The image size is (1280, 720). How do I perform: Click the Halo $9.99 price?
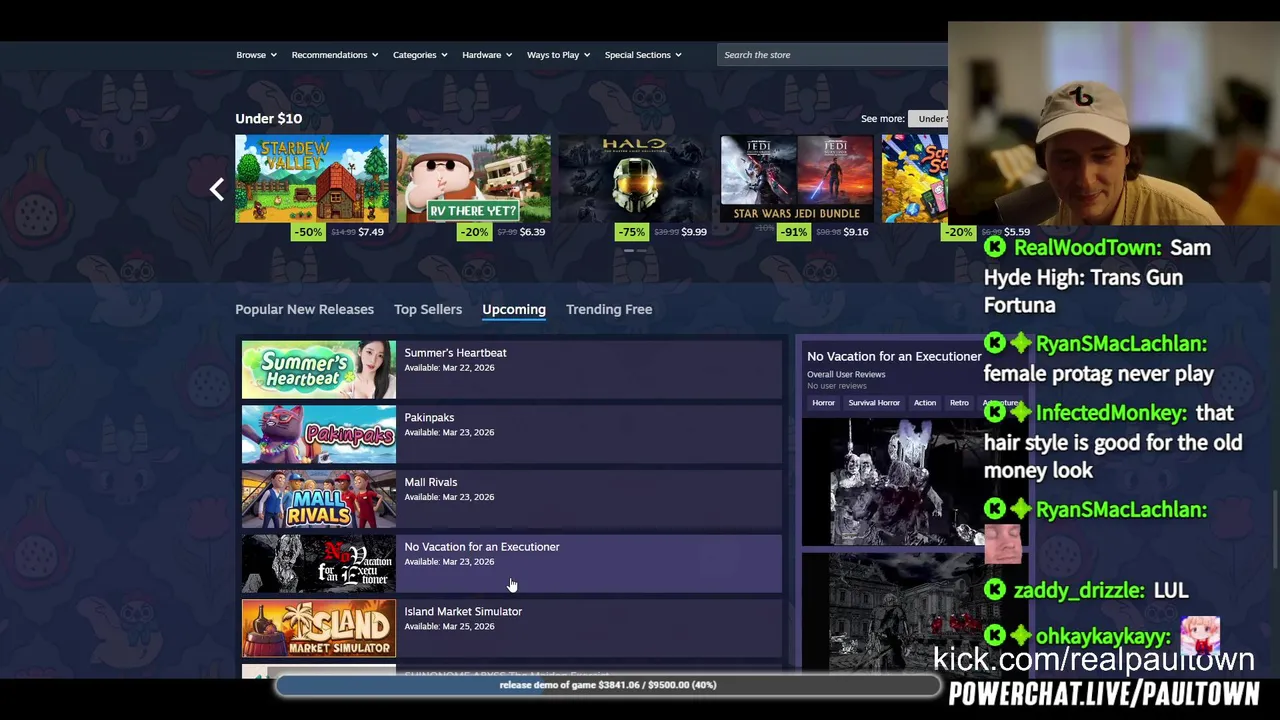coord(694,232)
